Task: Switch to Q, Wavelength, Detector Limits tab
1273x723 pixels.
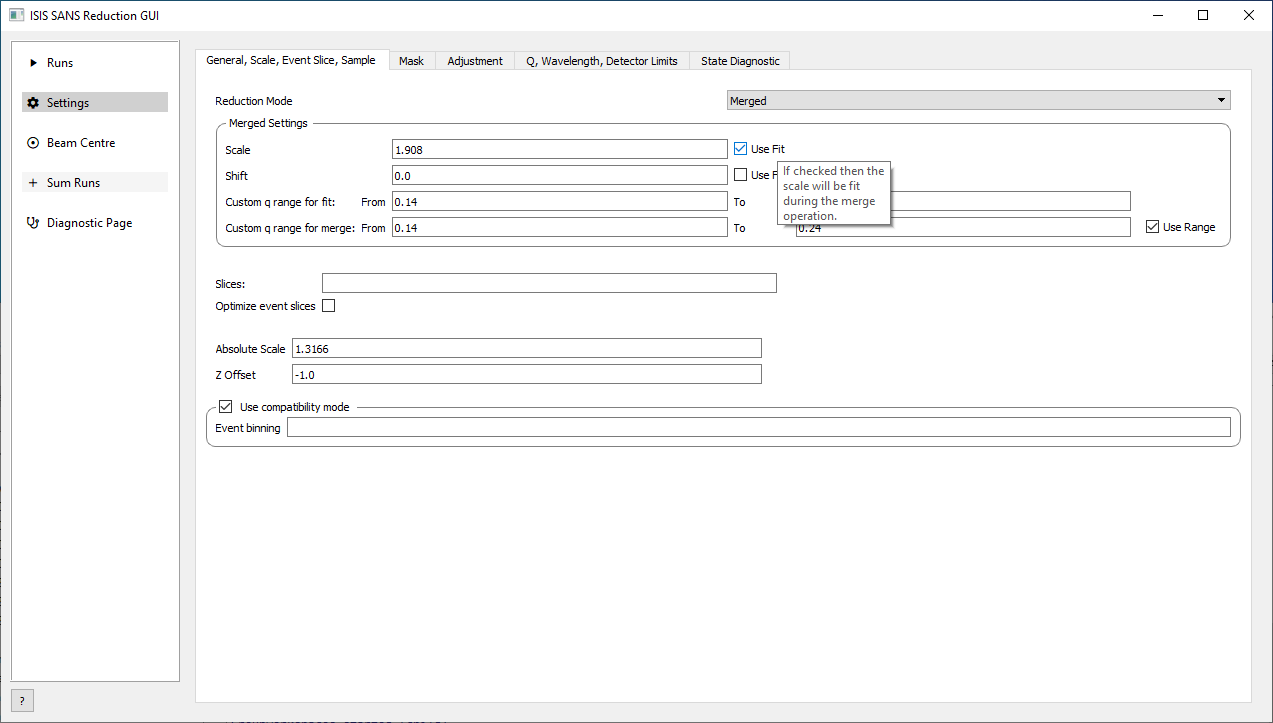Action: click(601, 61)
